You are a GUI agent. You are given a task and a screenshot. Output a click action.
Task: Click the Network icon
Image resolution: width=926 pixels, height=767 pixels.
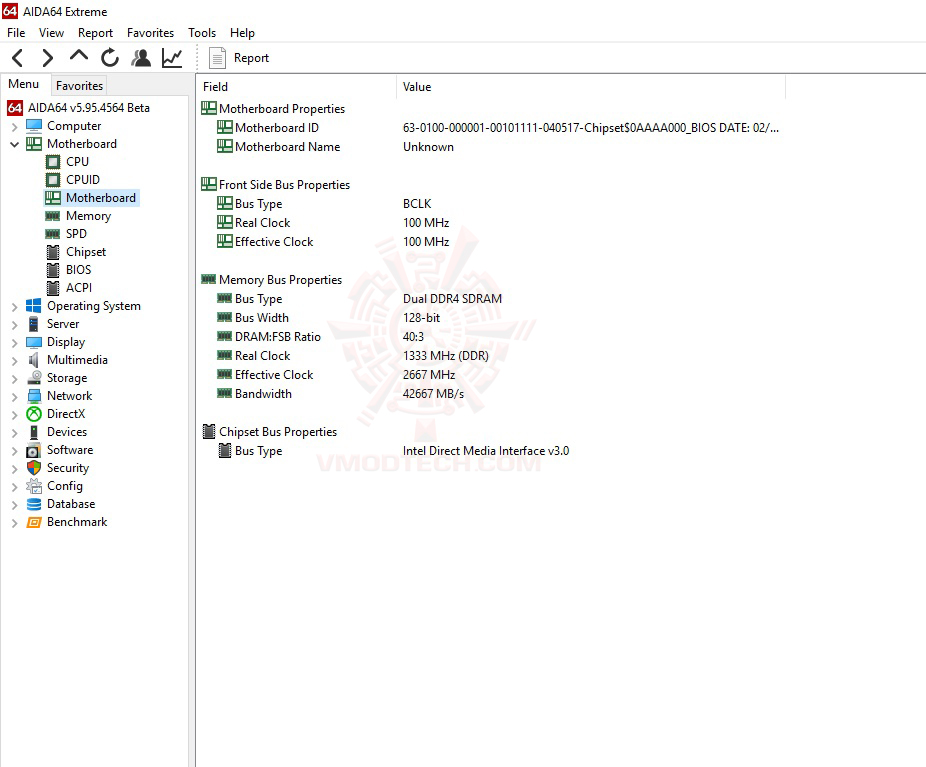point(34,396)
